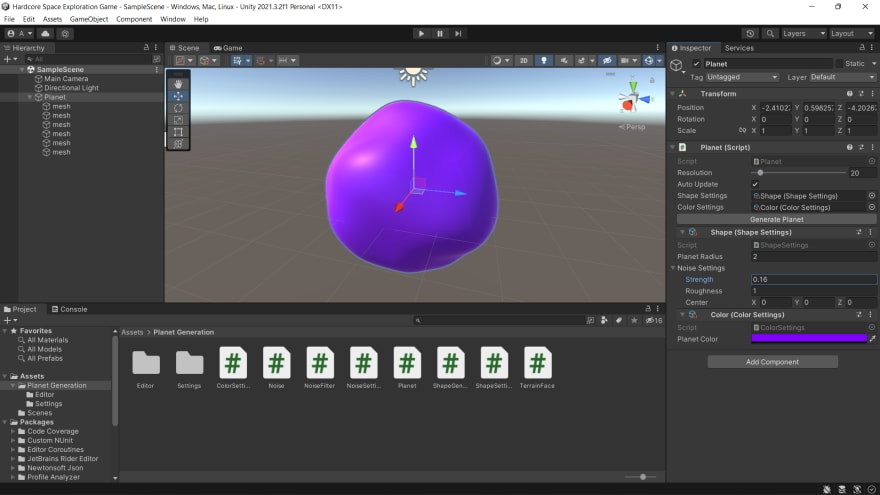Collapse the Planet hierarchy item
This screenshot has width=880, height=495.
[30, 97]
